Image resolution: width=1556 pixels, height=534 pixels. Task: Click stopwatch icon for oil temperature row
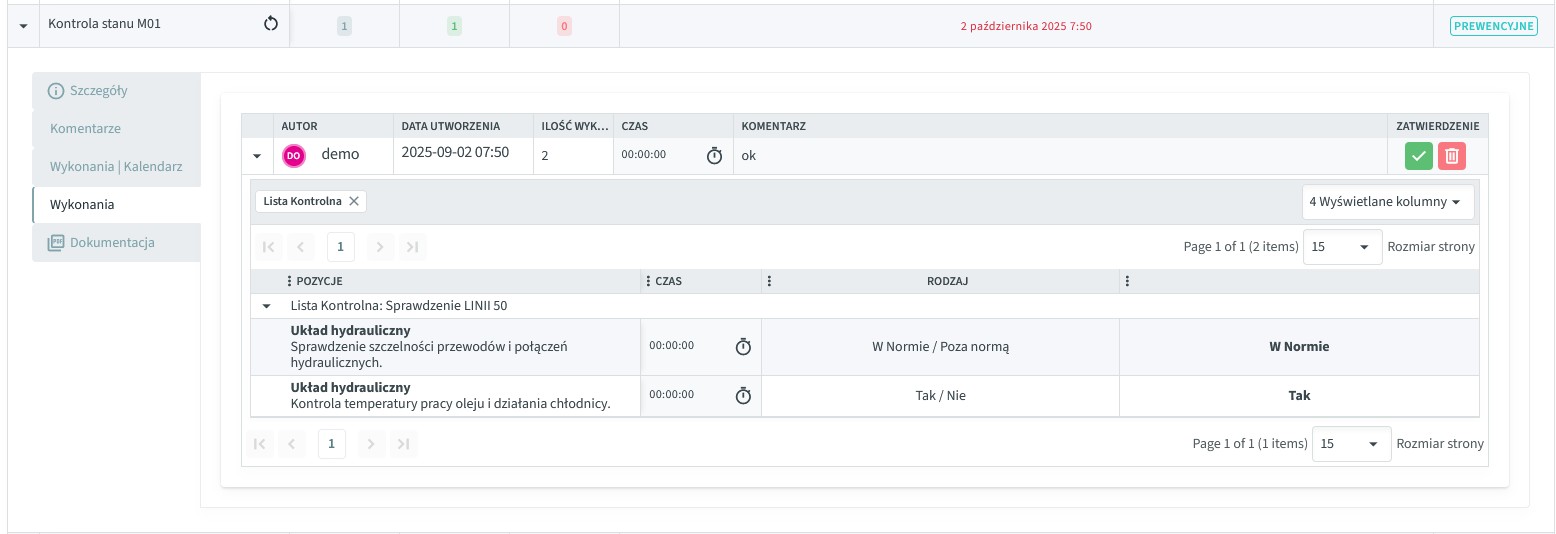743,396
